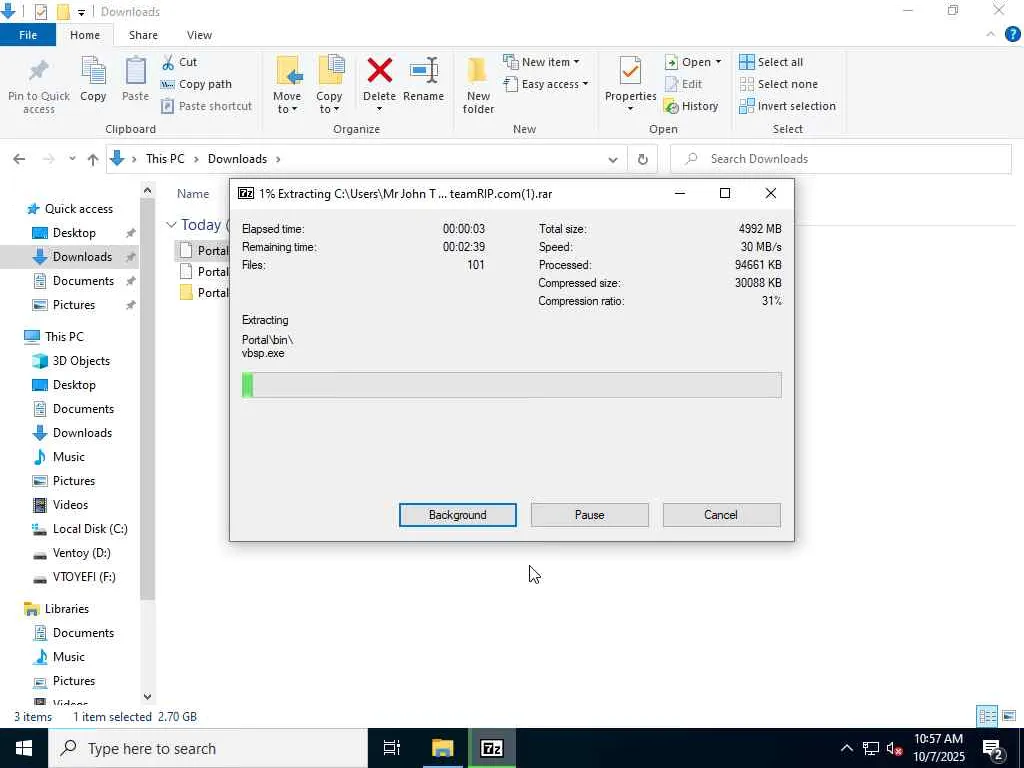Open recent locations dropdown arrow
1024x768 pixels.
72,159
